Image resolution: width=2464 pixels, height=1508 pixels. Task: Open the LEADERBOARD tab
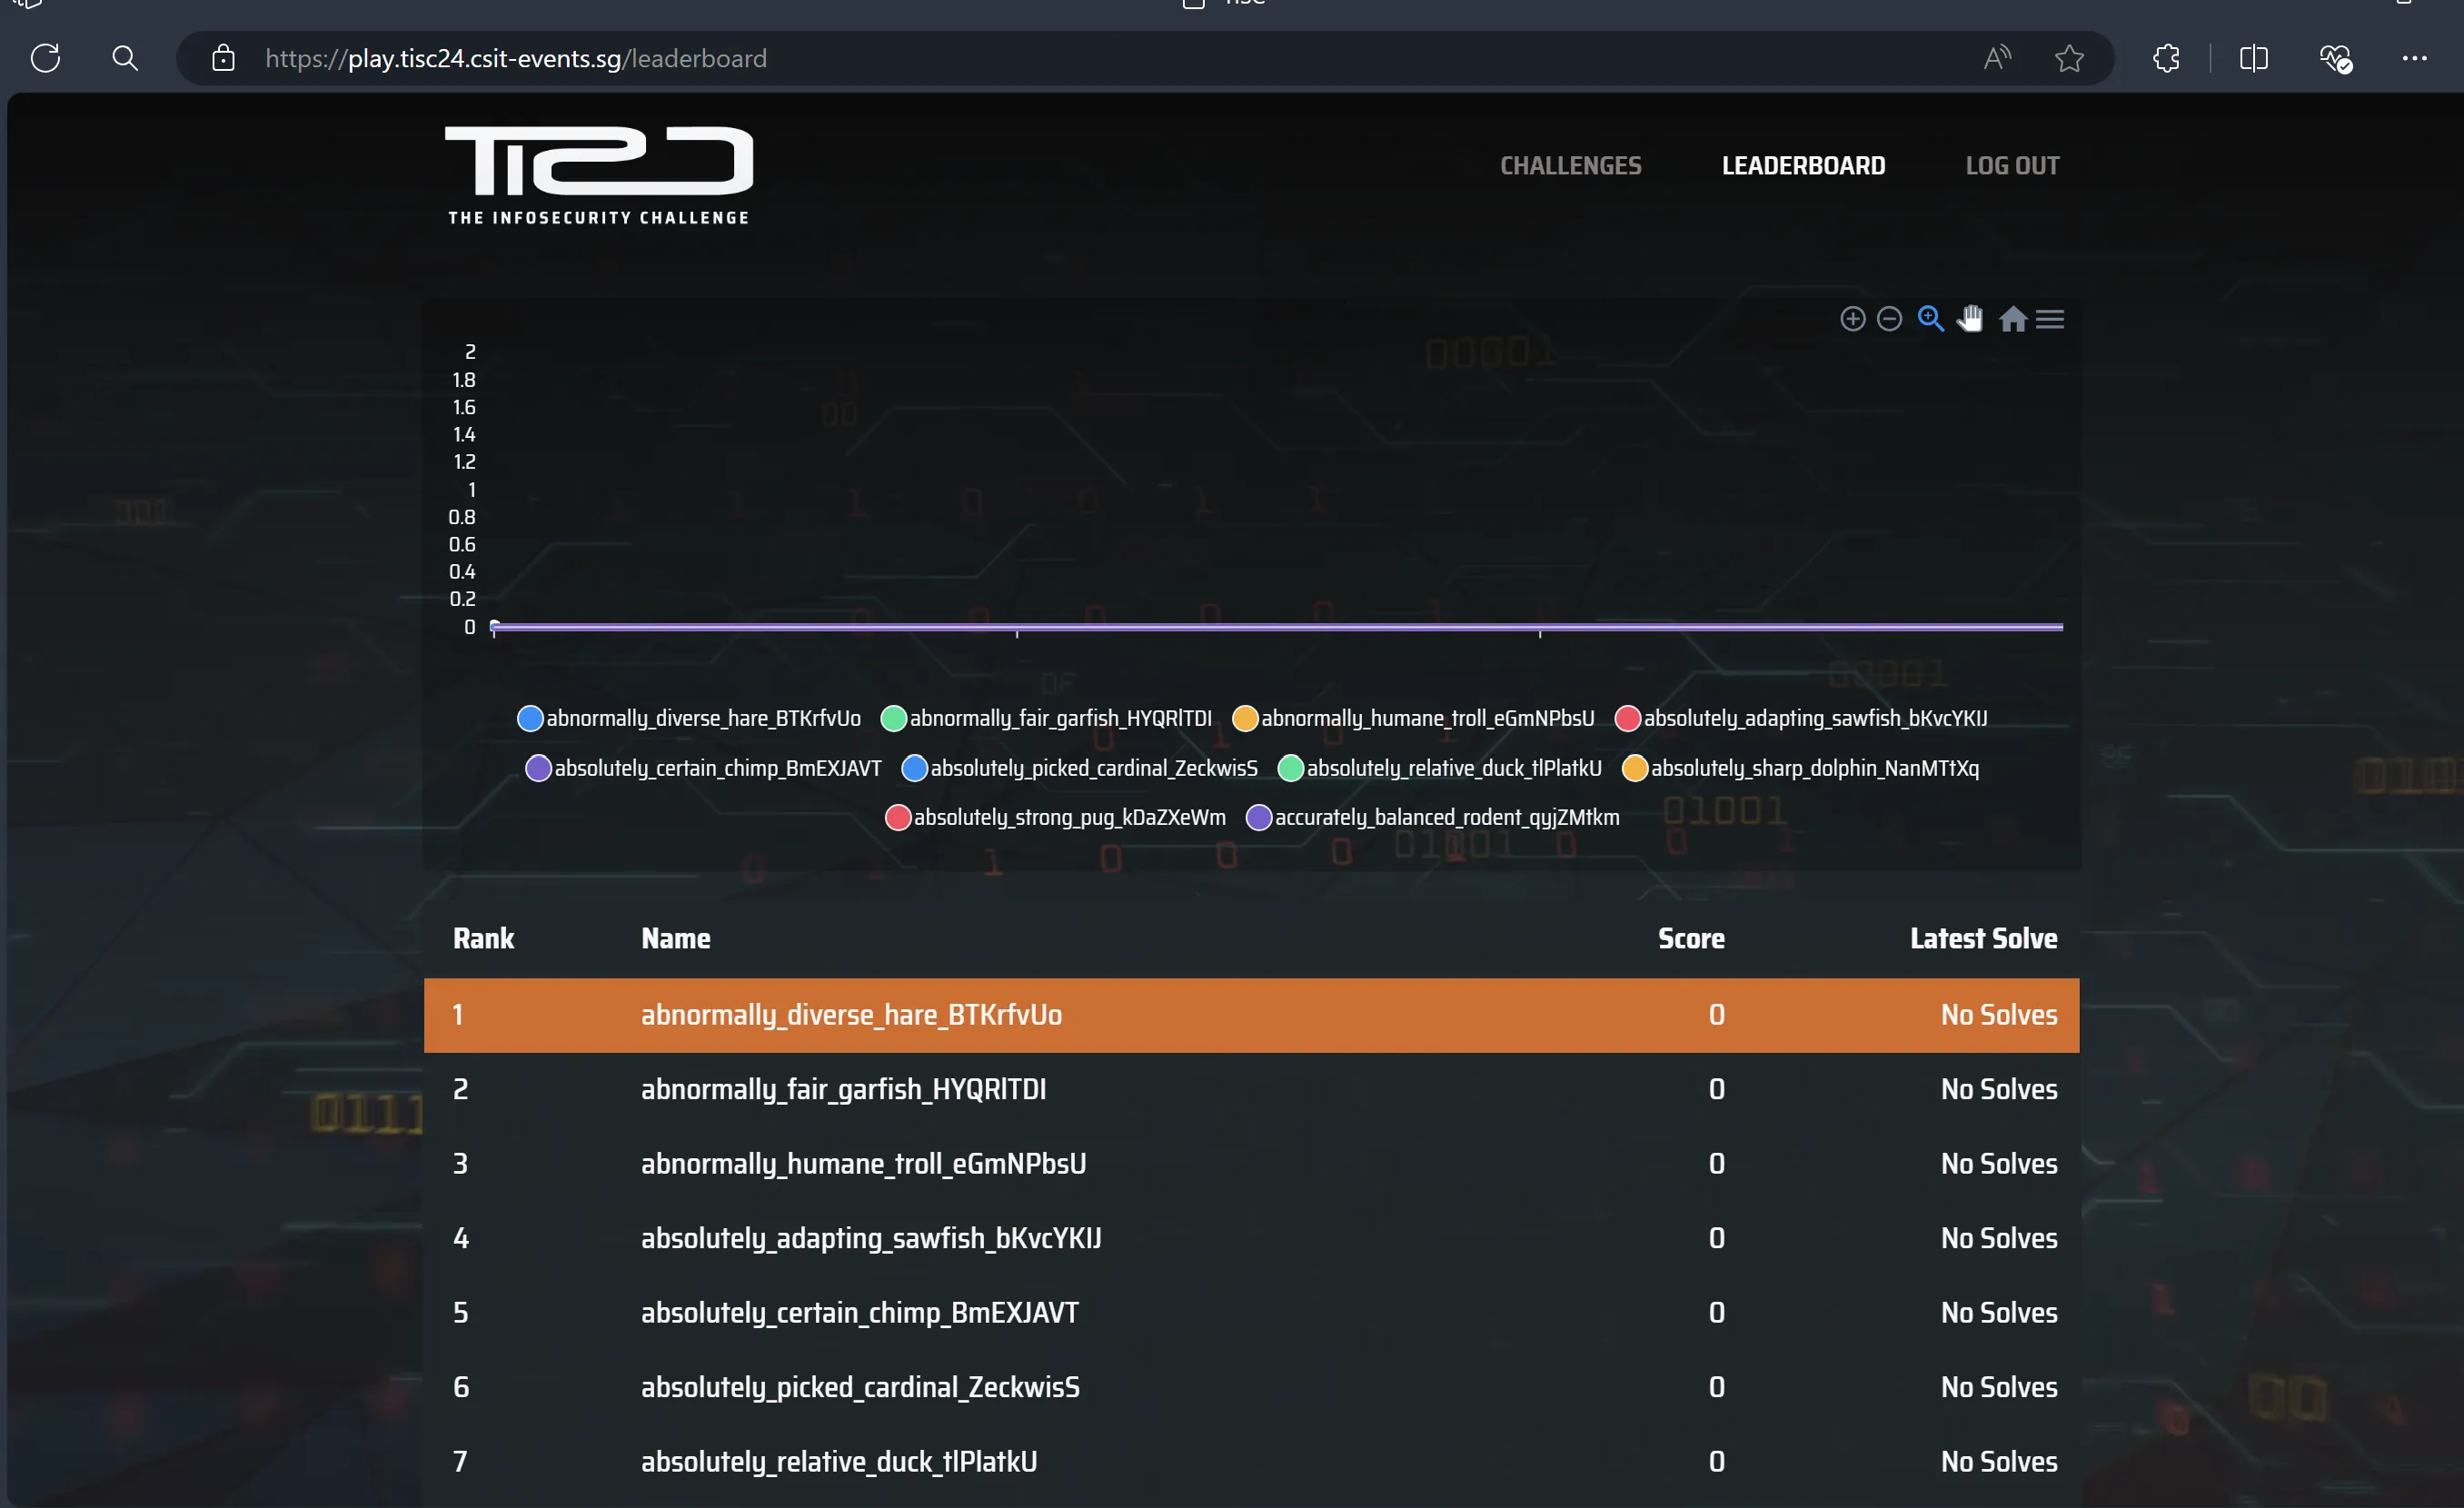click(x=1803, y=166)
